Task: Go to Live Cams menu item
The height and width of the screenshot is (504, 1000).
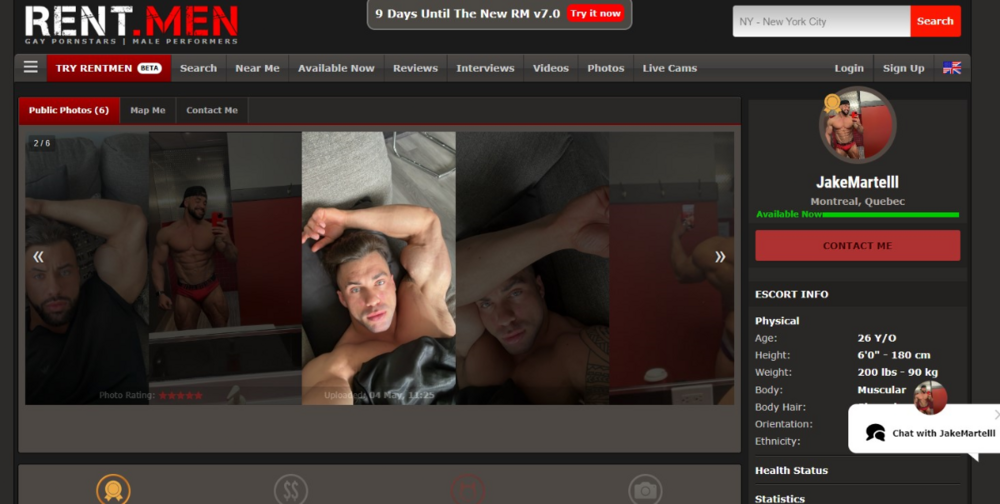Action: click(x=669, y=68)
